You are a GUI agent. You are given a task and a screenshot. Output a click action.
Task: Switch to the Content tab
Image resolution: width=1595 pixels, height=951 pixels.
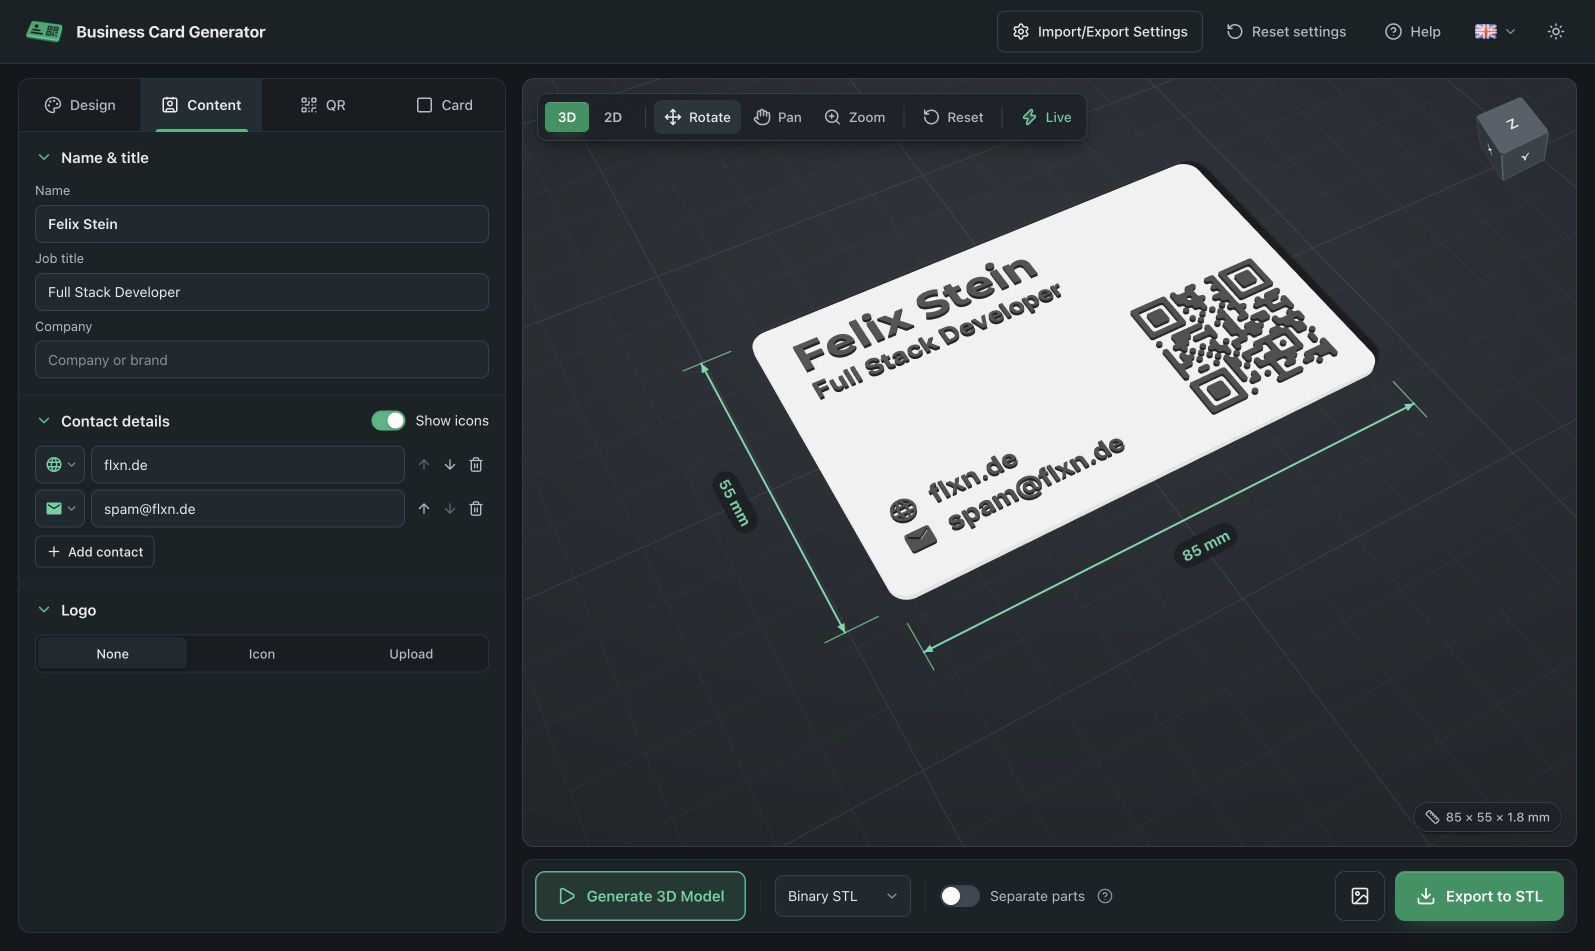click(x=201, y=105)
